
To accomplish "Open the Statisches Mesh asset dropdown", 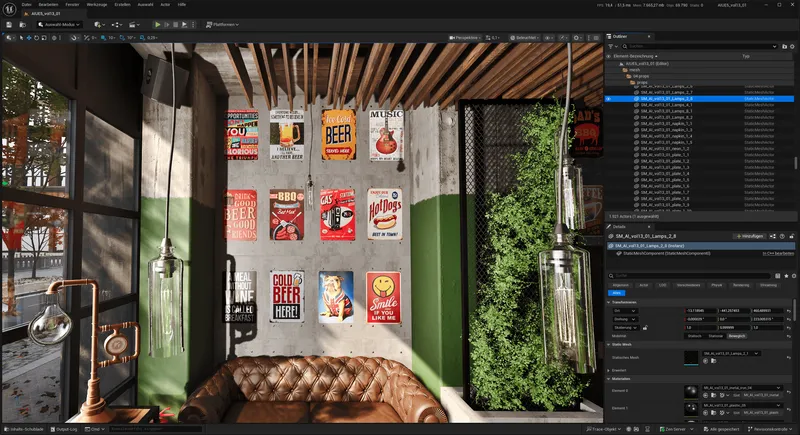I will [x=731, y=353].
